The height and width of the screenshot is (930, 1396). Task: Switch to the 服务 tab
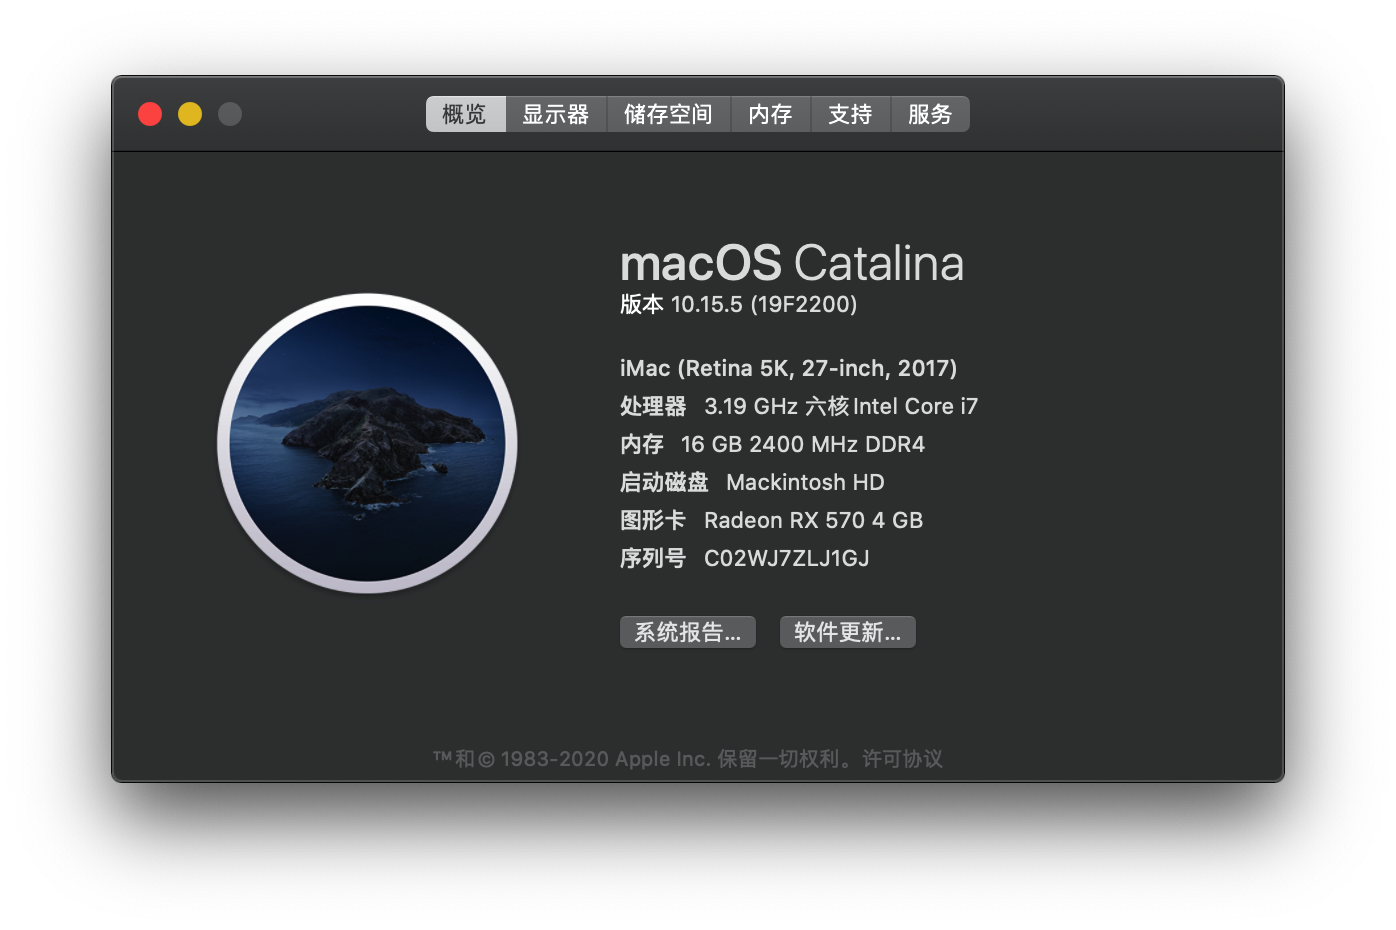[930, 114]
